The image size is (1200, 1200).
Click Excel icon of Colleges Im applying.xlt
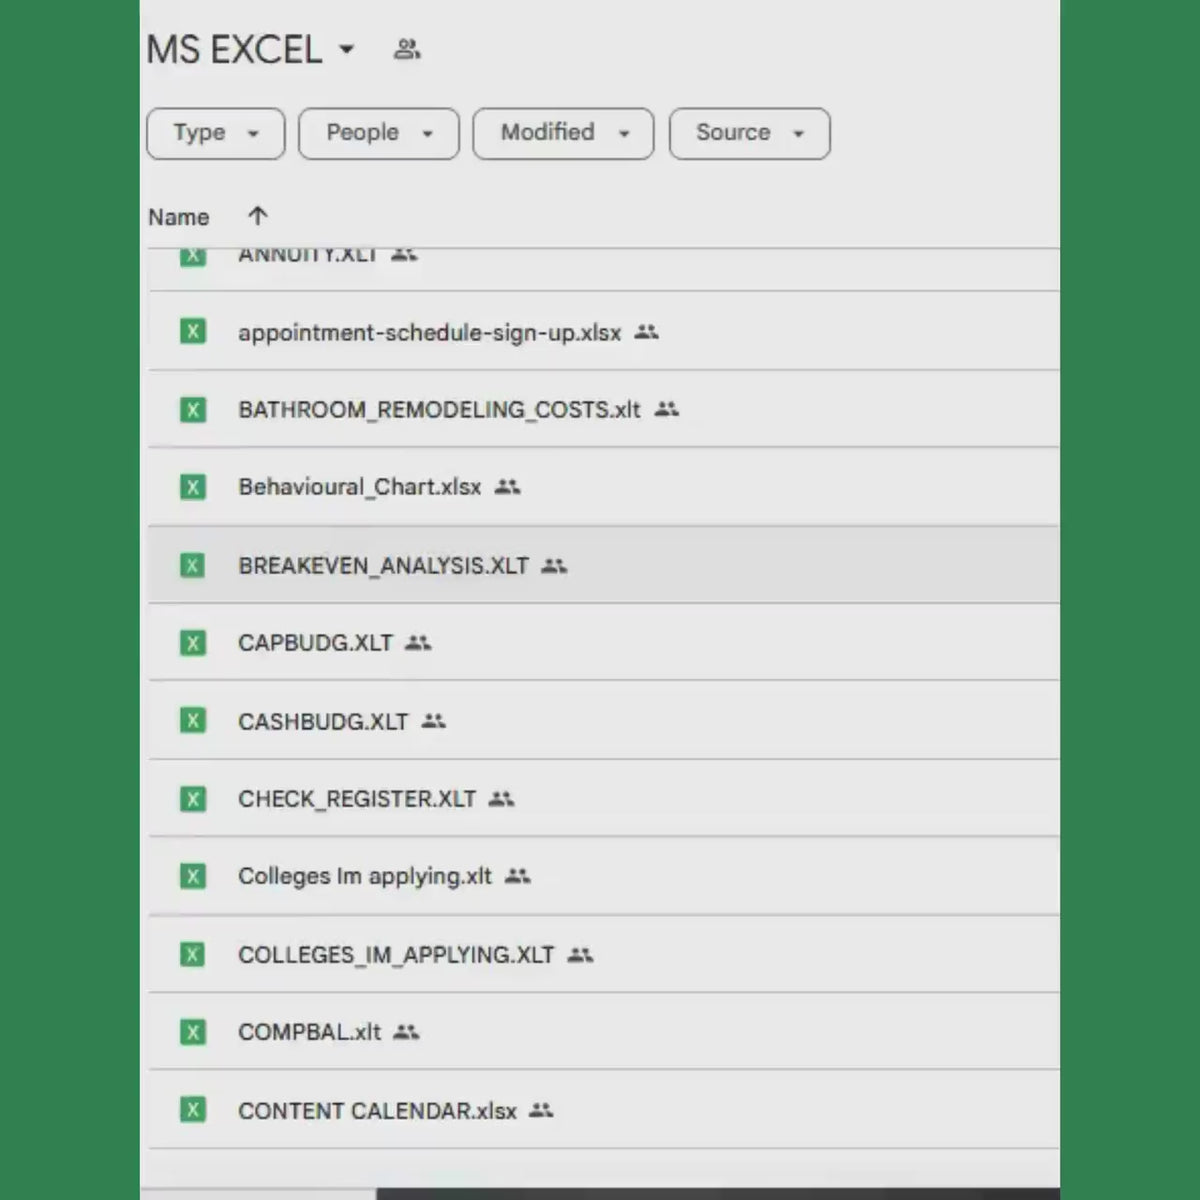(193, 876)
